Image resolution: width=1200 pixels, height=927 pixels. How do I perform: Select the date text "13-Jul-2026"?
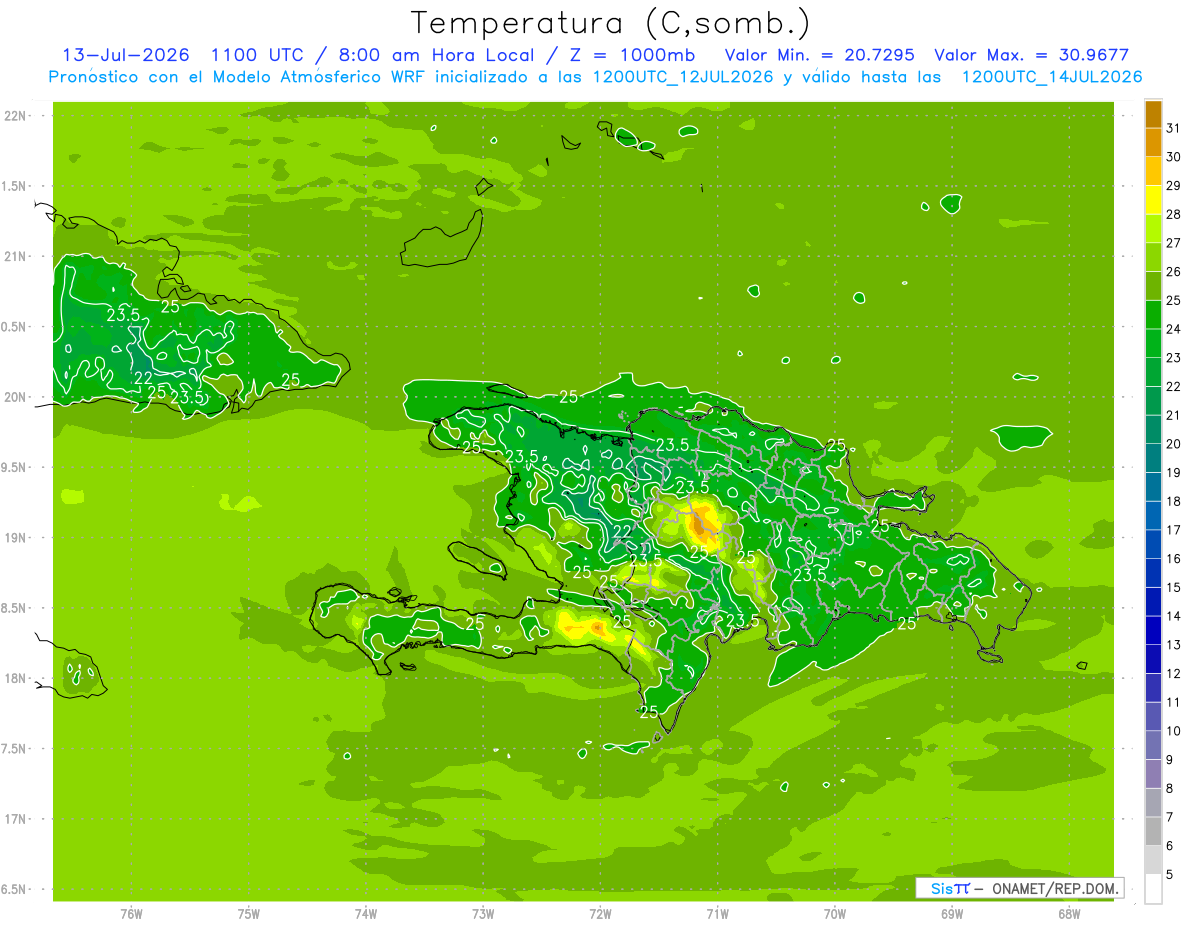(125, 55)
